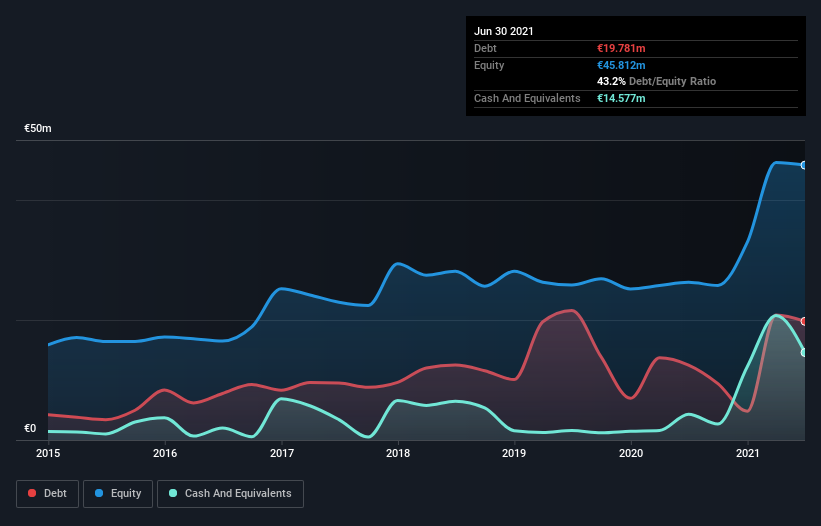Select the Equity endpoint marker on chart
Viewport: 821px width, 526px height.
pyautogui.click(x=804, y=165)
